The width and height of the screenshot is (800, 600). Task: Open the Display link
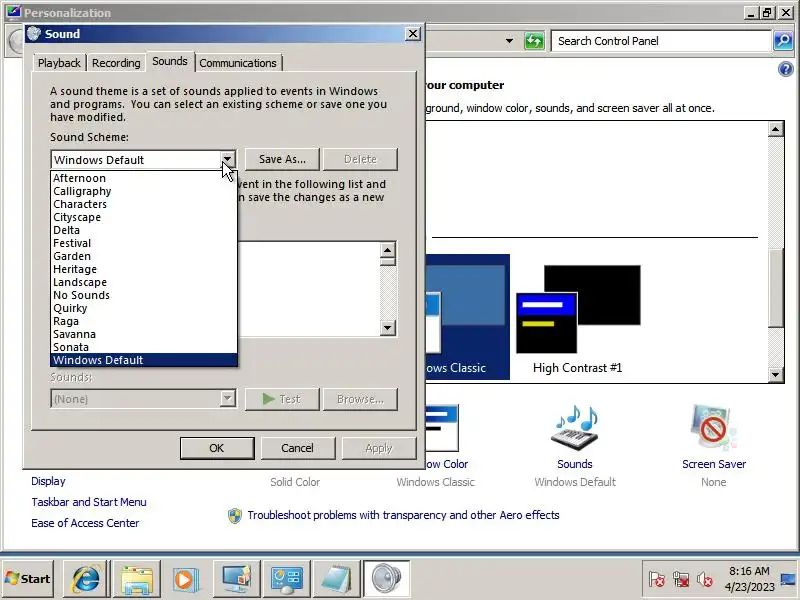click(48, 481)
